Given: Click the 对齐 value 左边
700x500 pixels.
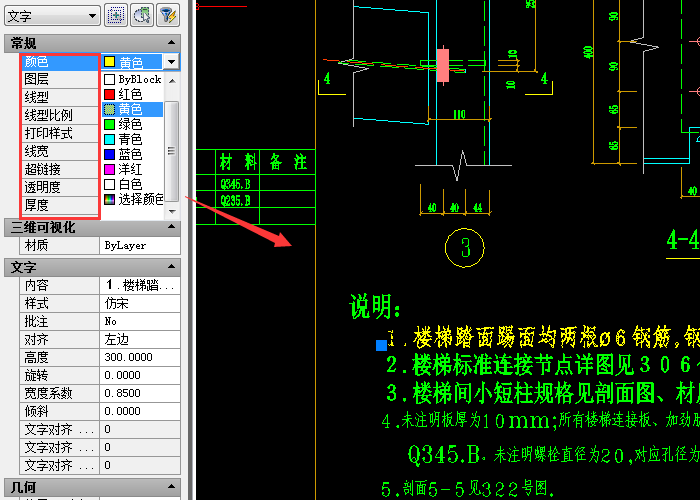Looking at the screenshot, I should coord(140,339).
